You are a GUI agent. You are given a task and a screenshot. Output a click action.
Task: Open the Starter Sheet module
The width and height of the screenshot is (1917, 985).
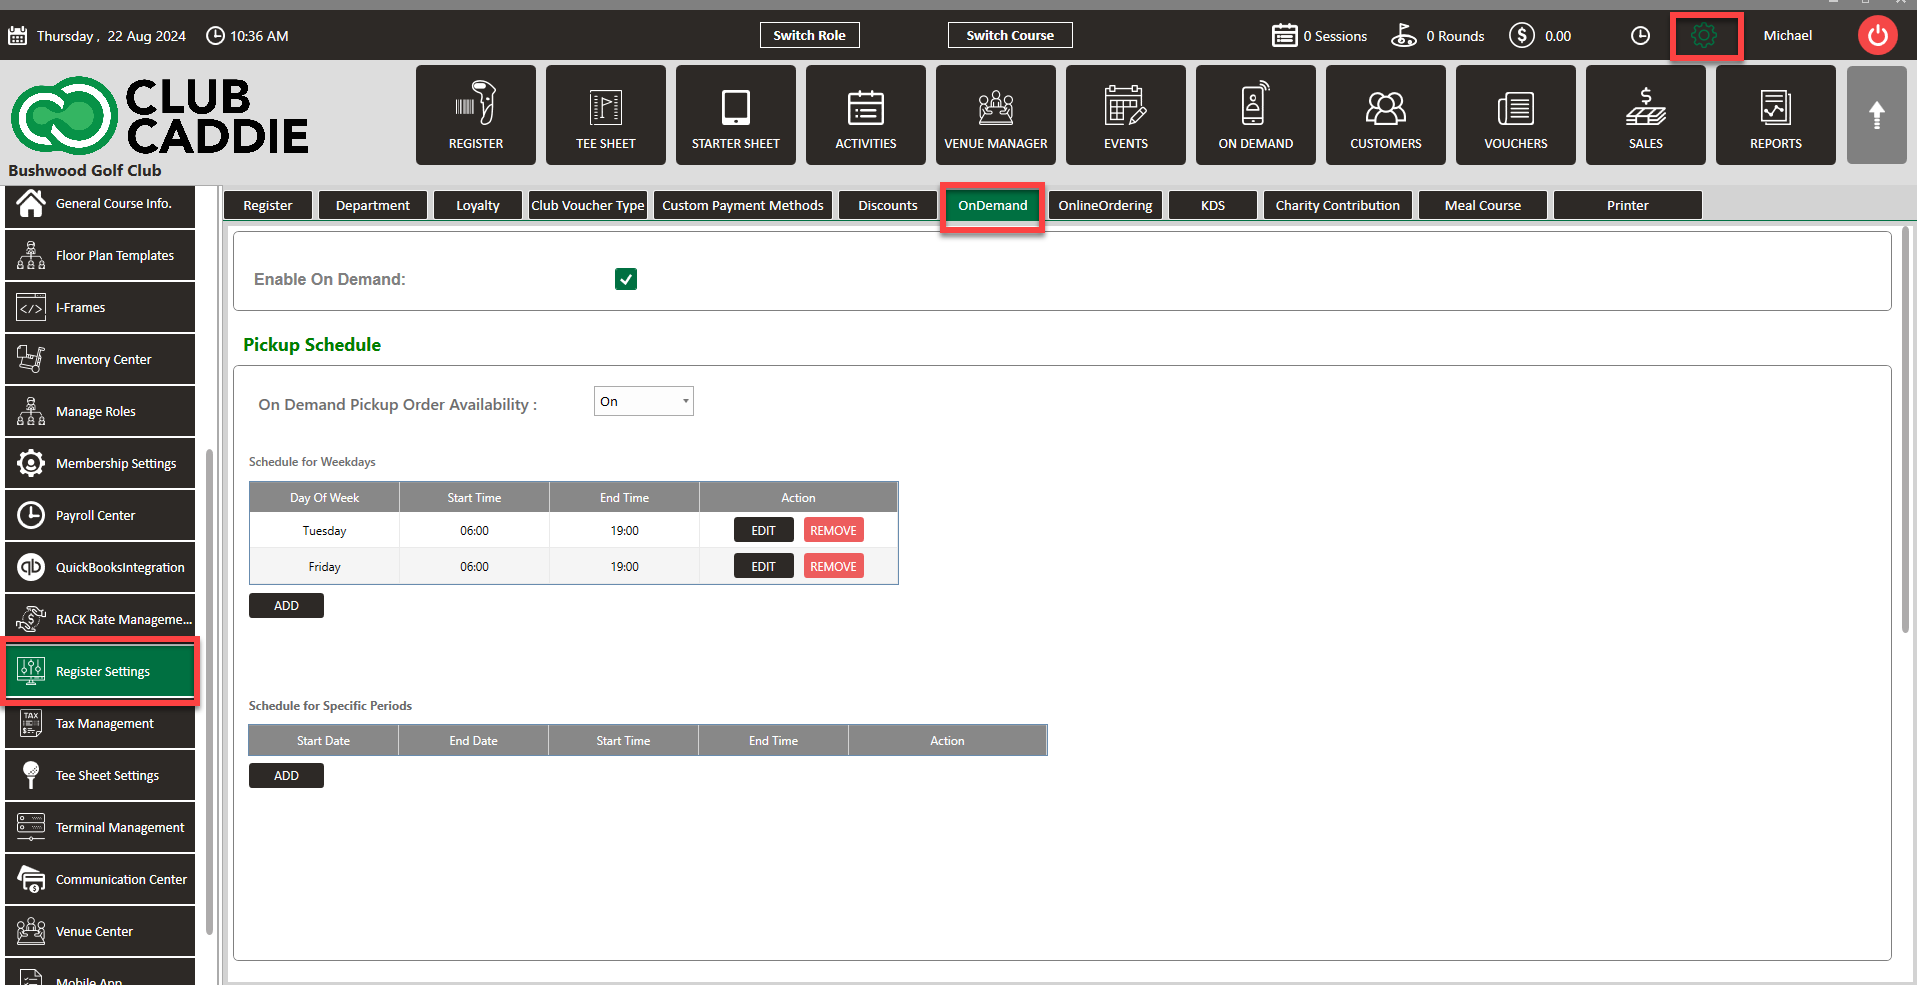[x=736, y=115]
